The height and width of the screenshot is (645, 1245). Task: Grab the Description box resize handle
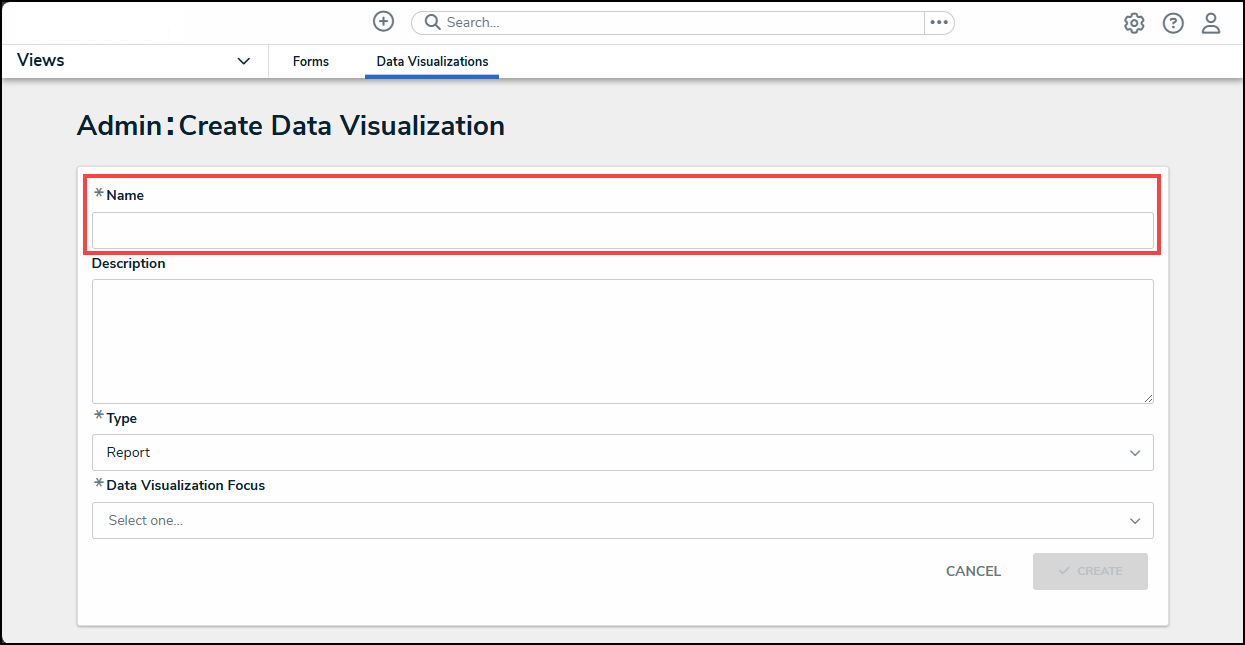[1147, 397]
